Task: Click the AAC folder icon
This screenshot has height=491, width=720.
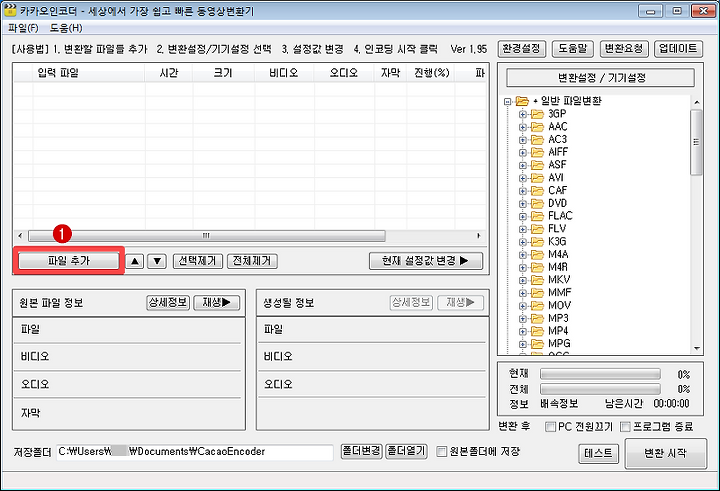Action: (537, 127)
